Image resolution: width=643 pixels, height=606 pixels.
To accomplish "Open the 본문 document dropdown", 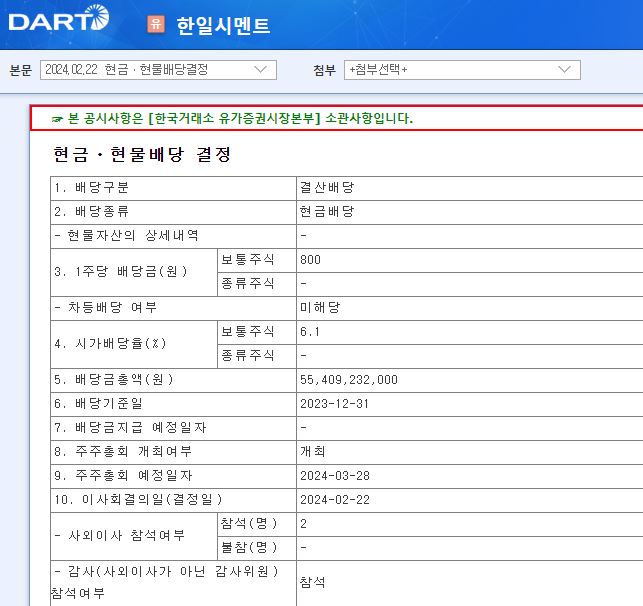I will click(158, 70).
